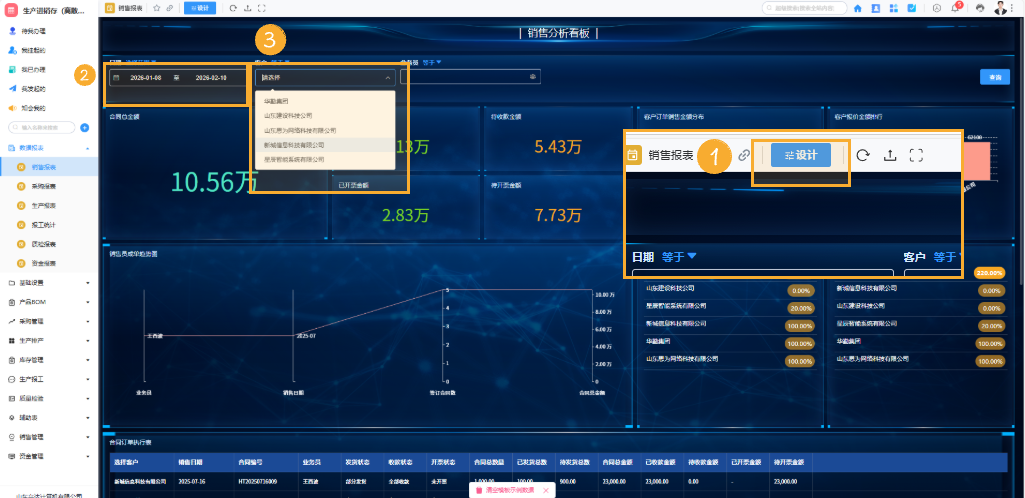The width and height of the screenshot is (1025, 498).
Task: Open notifications via the bell icon
Action: tap(955, 8)
